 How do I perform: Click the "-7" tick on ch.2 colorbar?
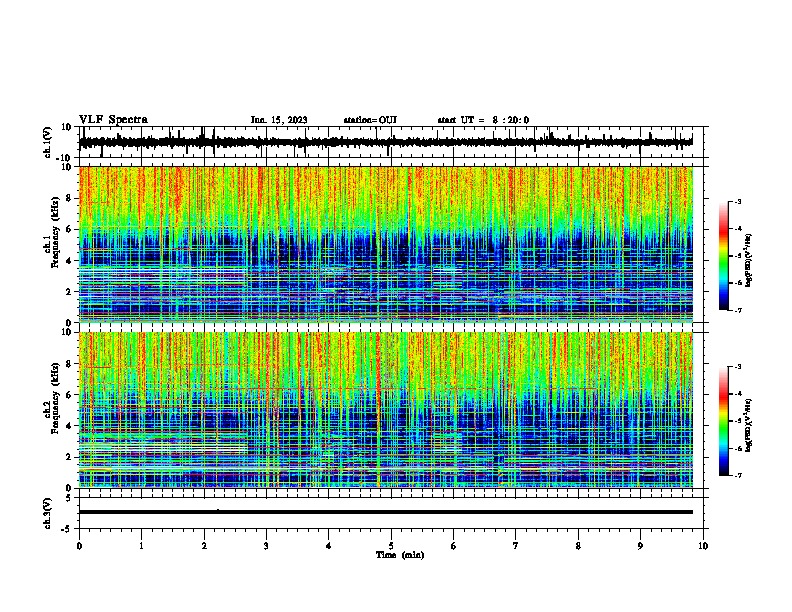click(737, 476)
